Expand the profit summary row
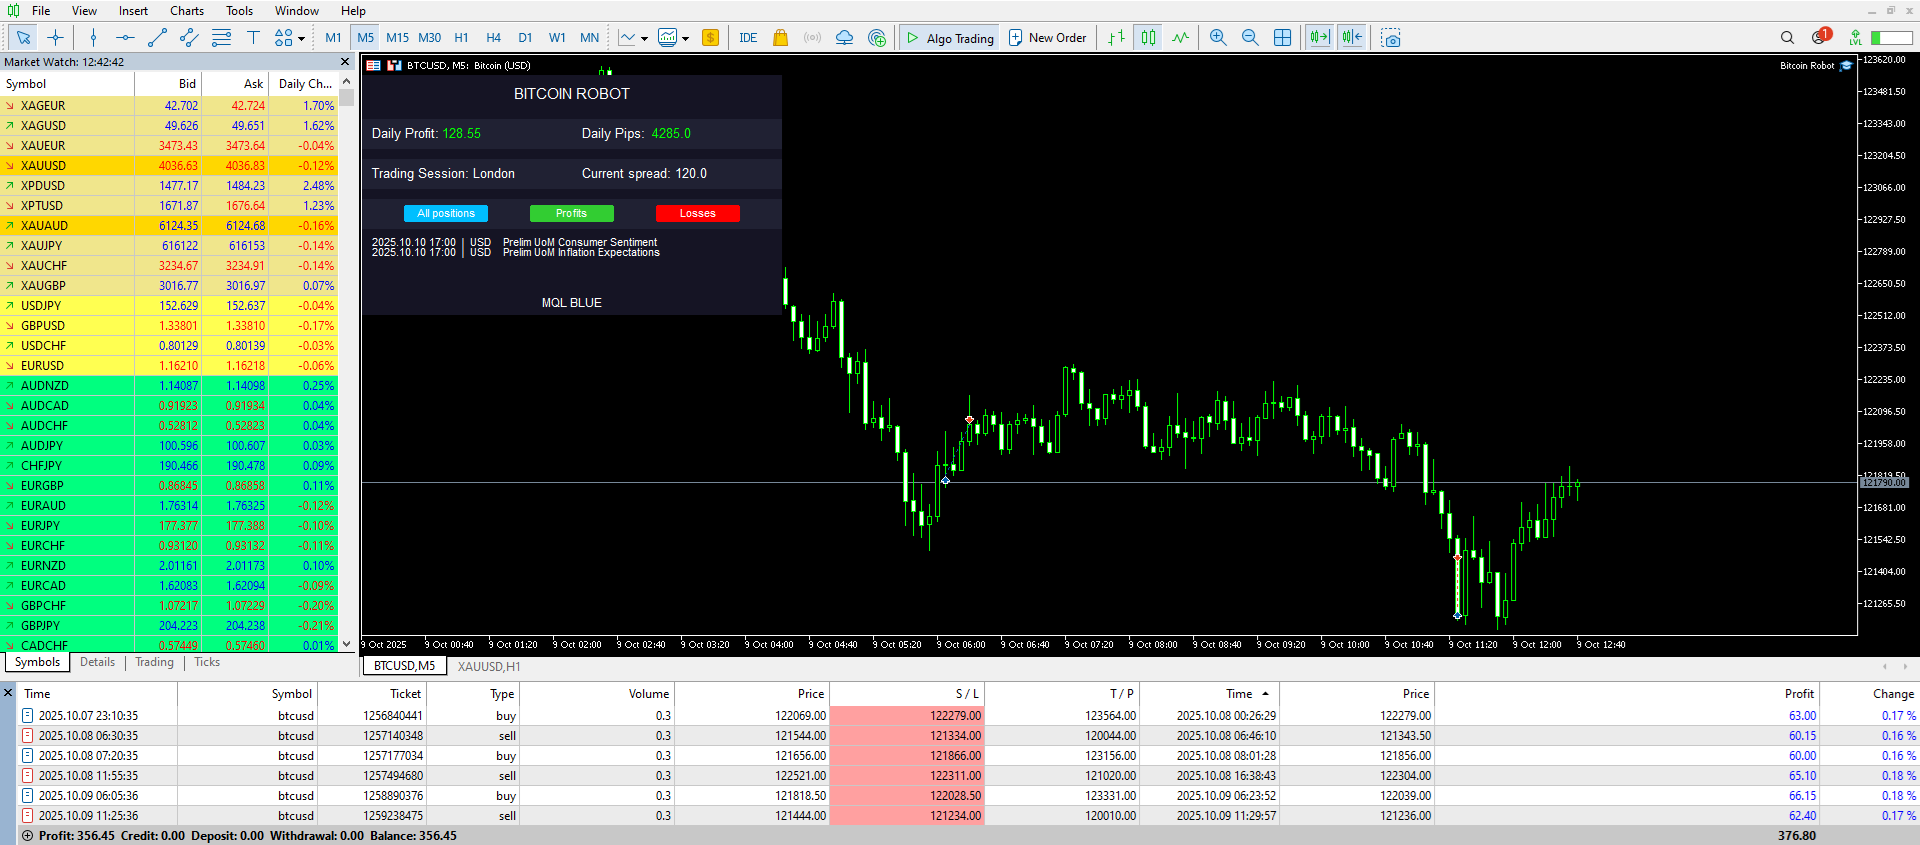The height and width of the screenshot is (845, 1920). click(x=27, y=836)
